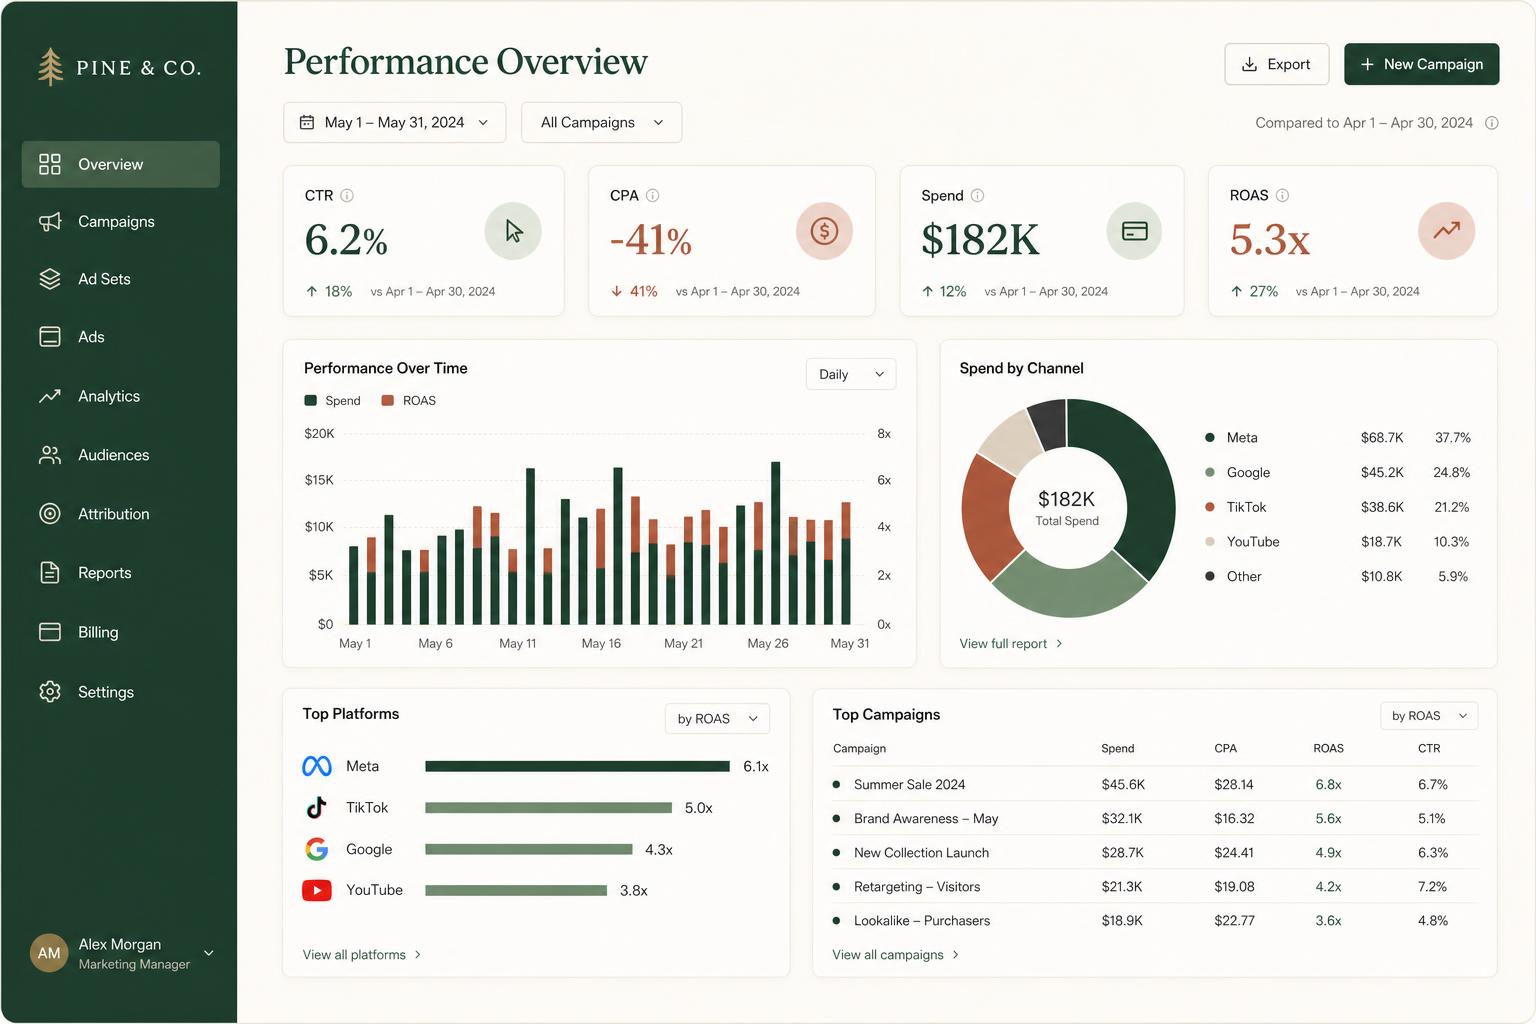Click the Ads window icon in sidebar
Image resolution: width=1536 pixels, height=1024 pixels.
[x=50, y=337]
